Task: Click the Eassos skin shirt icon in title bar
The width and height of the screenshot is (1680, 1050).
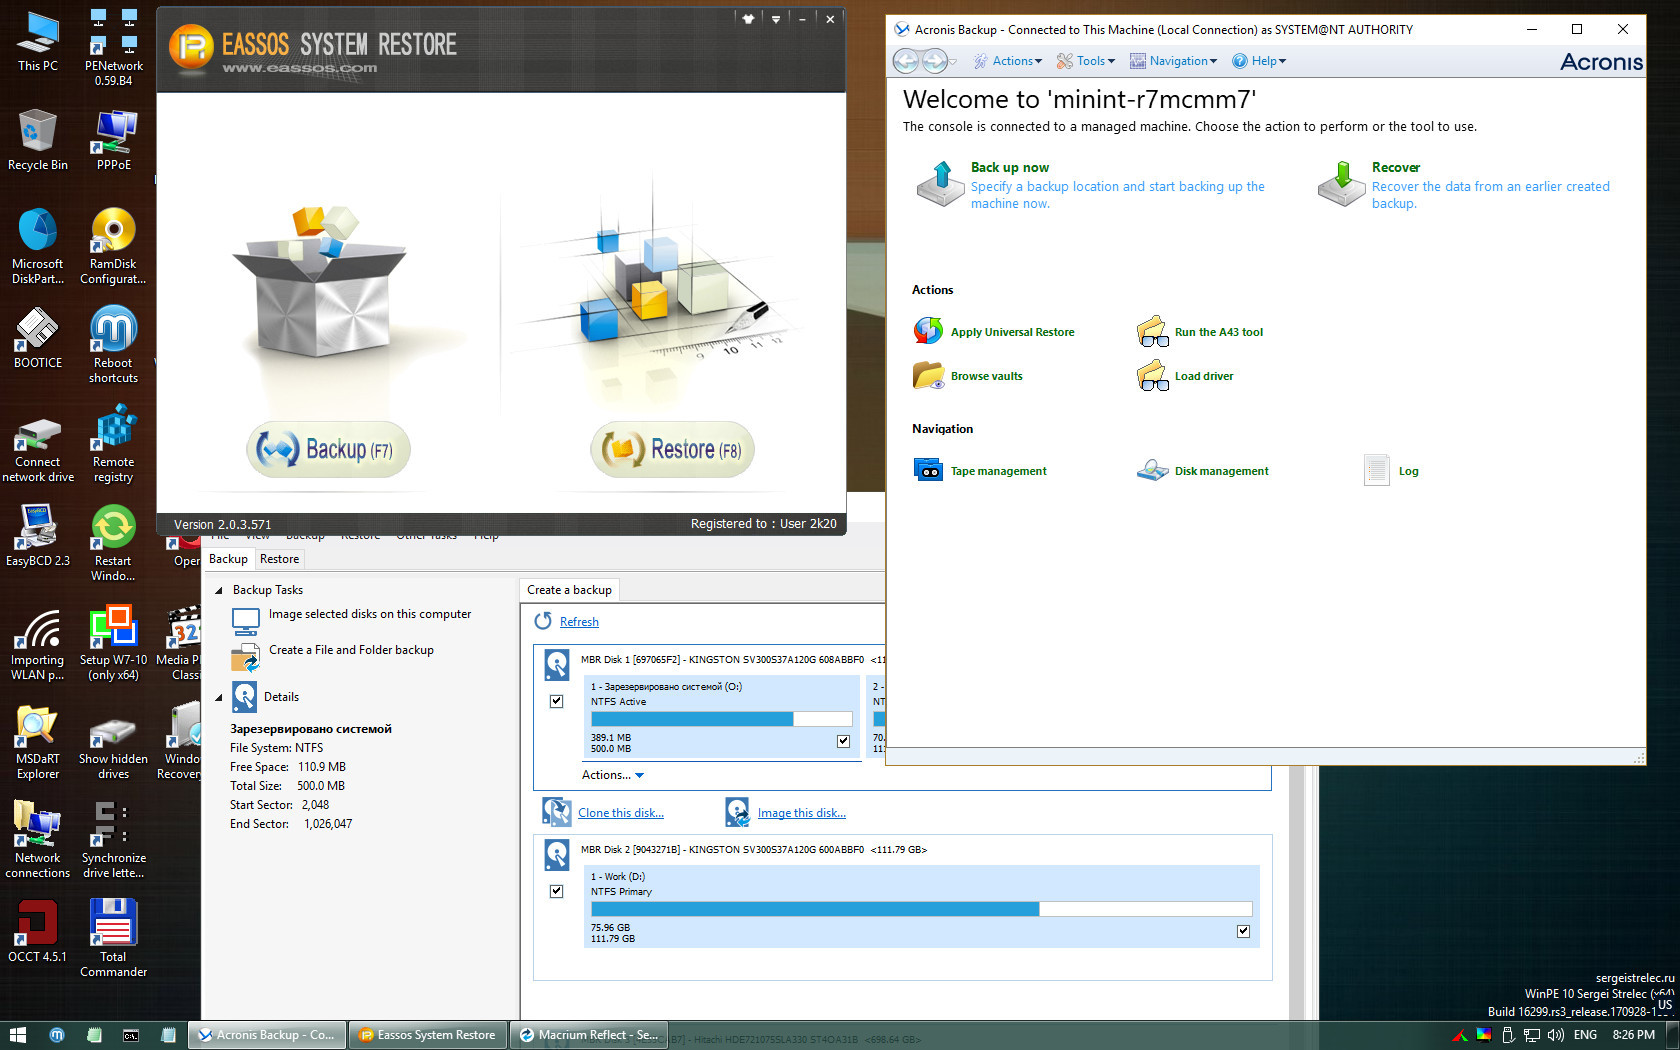Action: coord(748,19)
